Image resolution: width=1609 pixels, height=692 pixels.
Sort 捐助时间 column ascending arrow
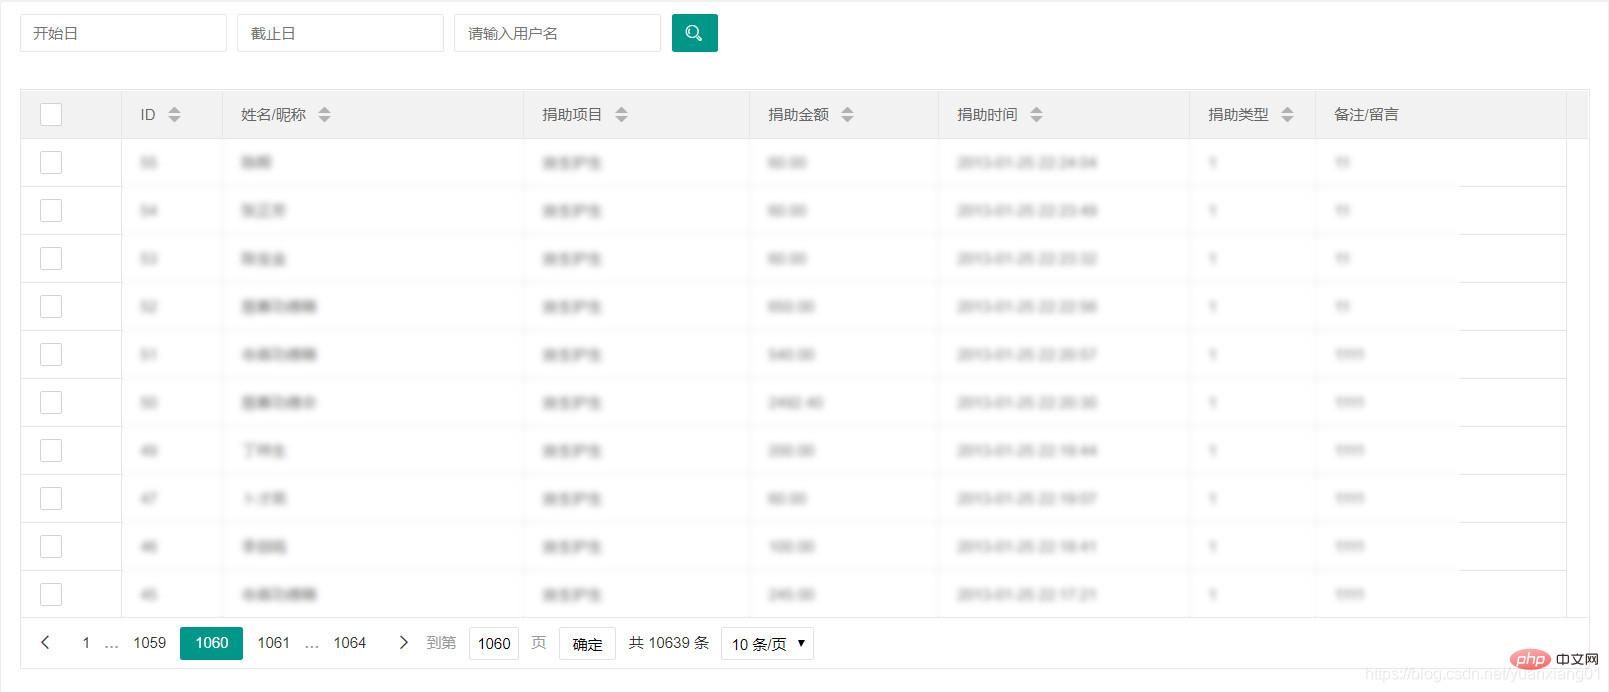1036,110
